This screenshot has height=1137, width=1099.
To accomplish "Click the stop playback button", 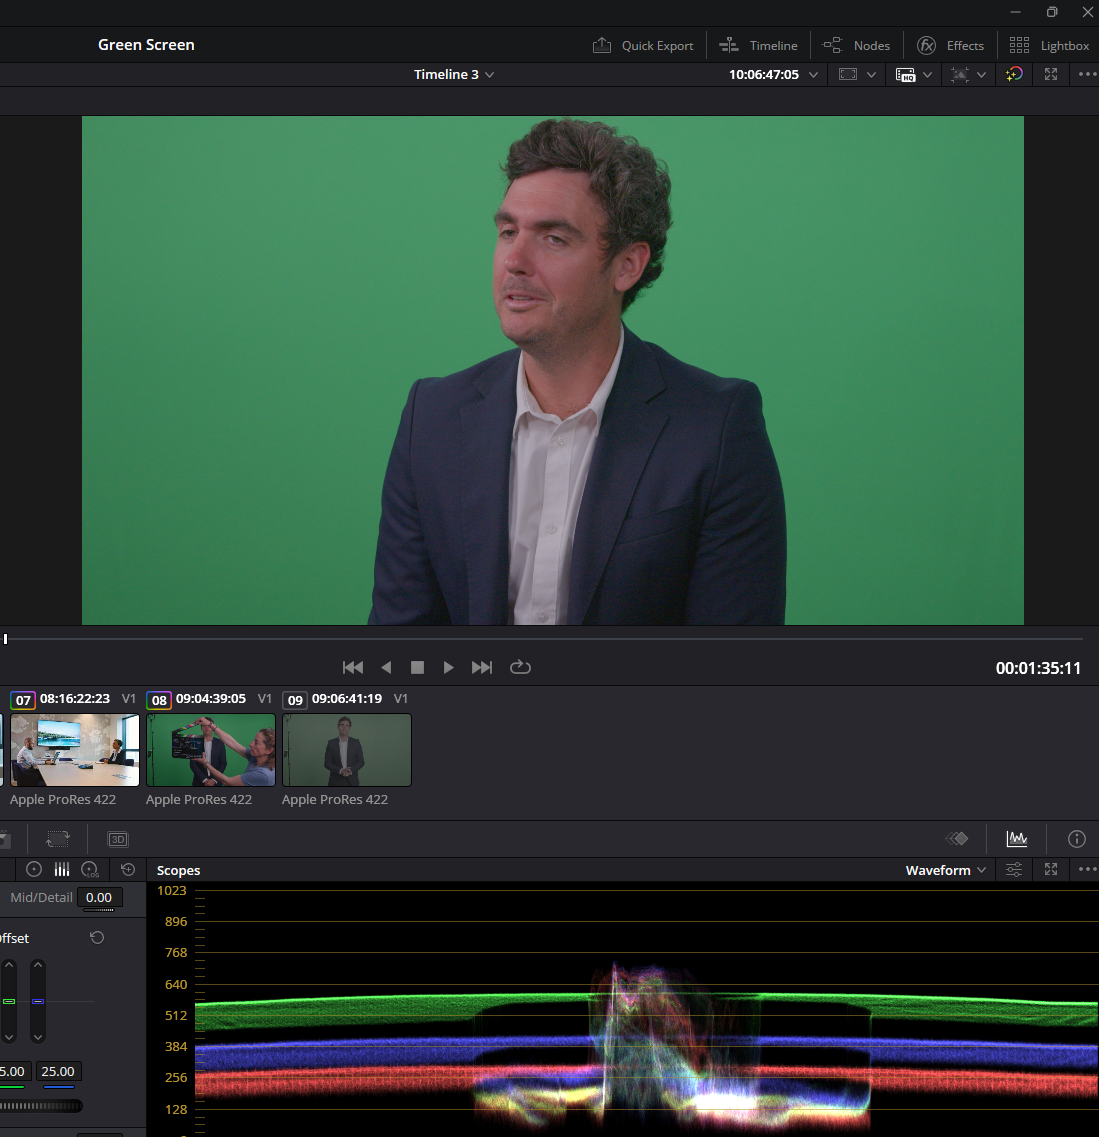I will point(418,667).
